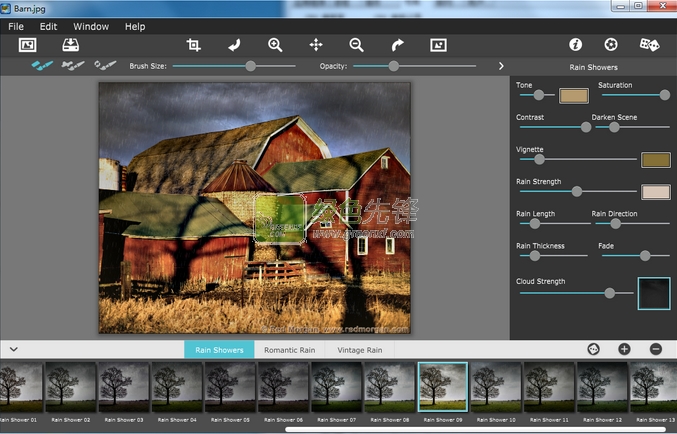Select the Rain Shower 05 preset thumbnail

(230, 388)
